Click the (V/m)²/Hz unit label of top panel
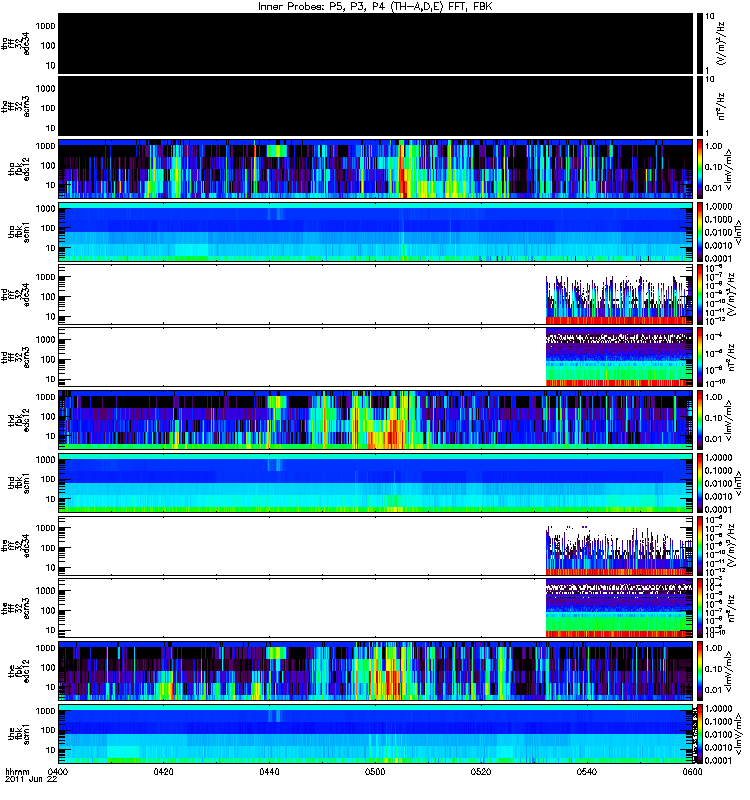 (x=721, y=44)
